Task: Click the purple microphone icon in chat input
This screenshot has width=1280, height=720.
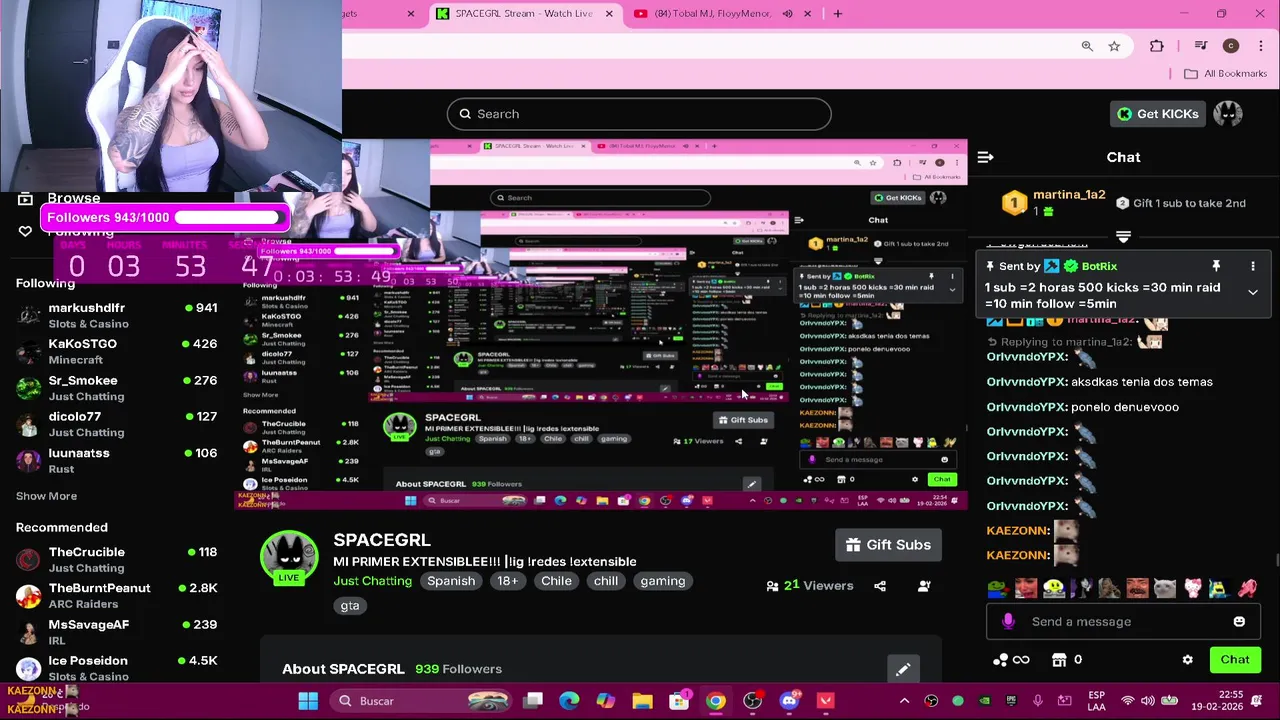Action: pyautogui.click(x=1008, y=621)
